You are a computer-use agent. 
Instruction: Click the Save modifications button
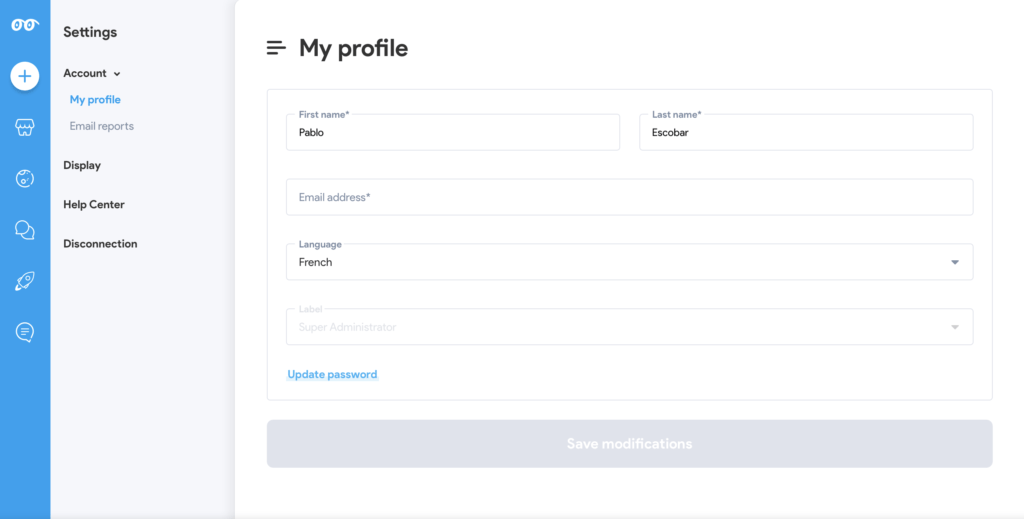coord(630,444)
